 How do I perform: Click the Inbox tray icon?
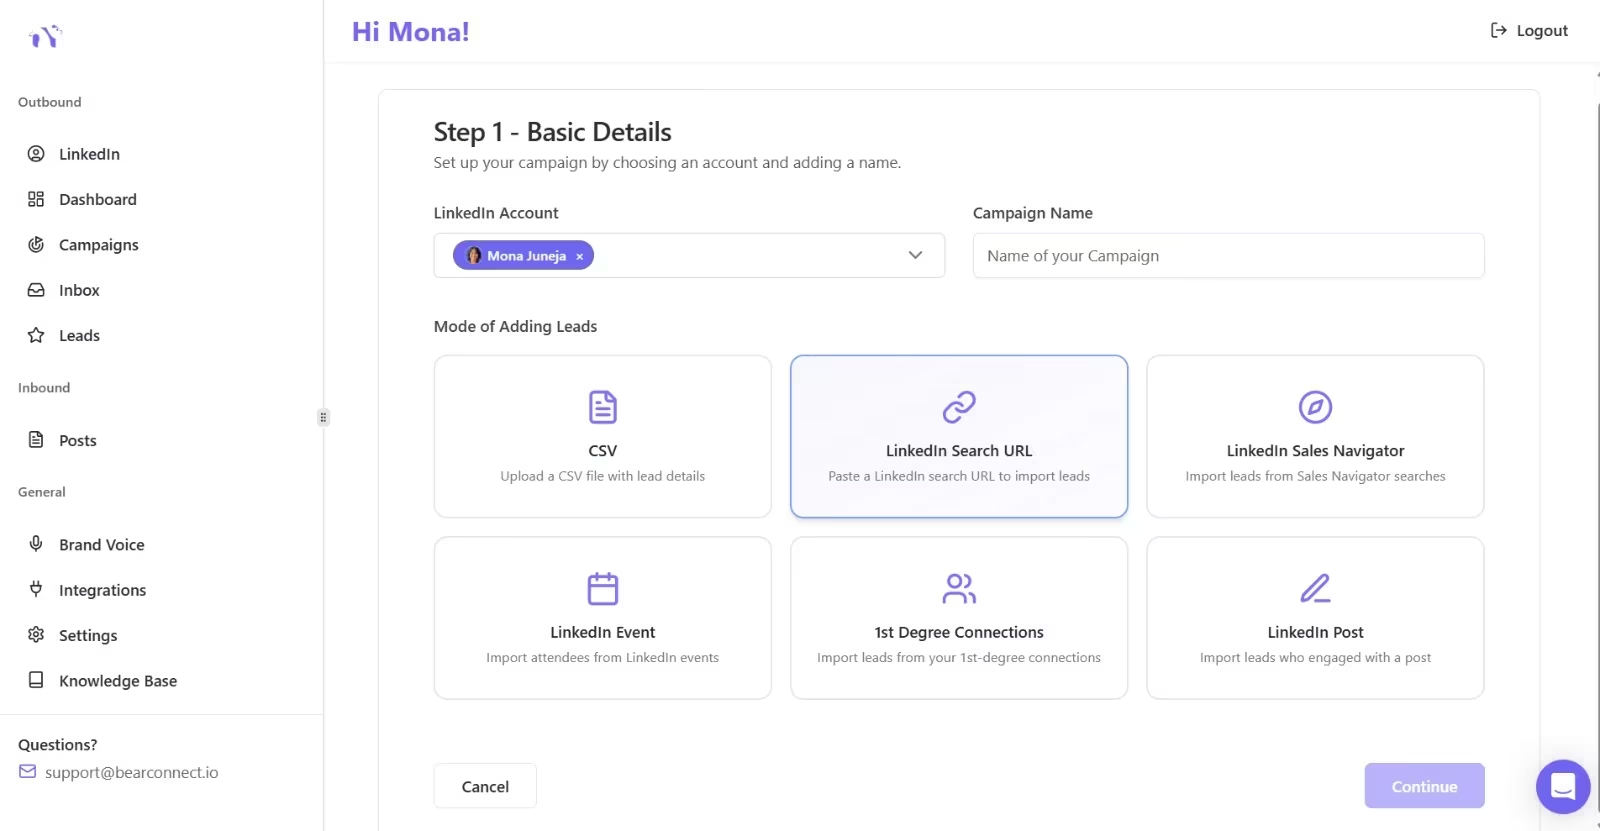click(x=36, y=290)
